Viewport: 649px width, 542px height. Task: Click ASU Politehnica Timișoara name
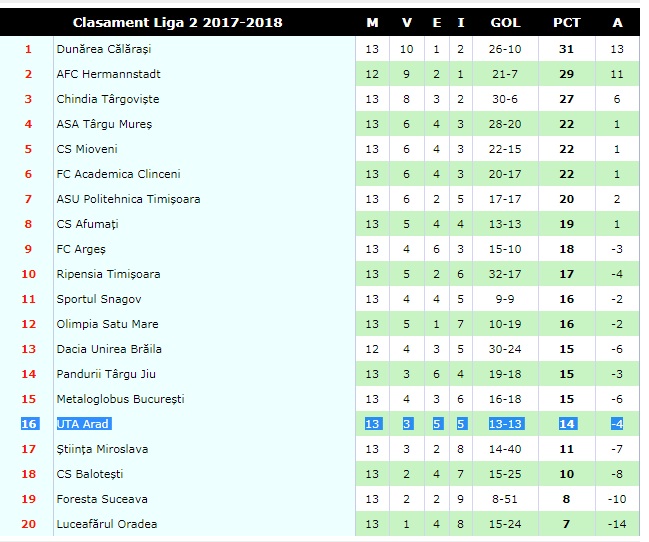pos(128,199)
